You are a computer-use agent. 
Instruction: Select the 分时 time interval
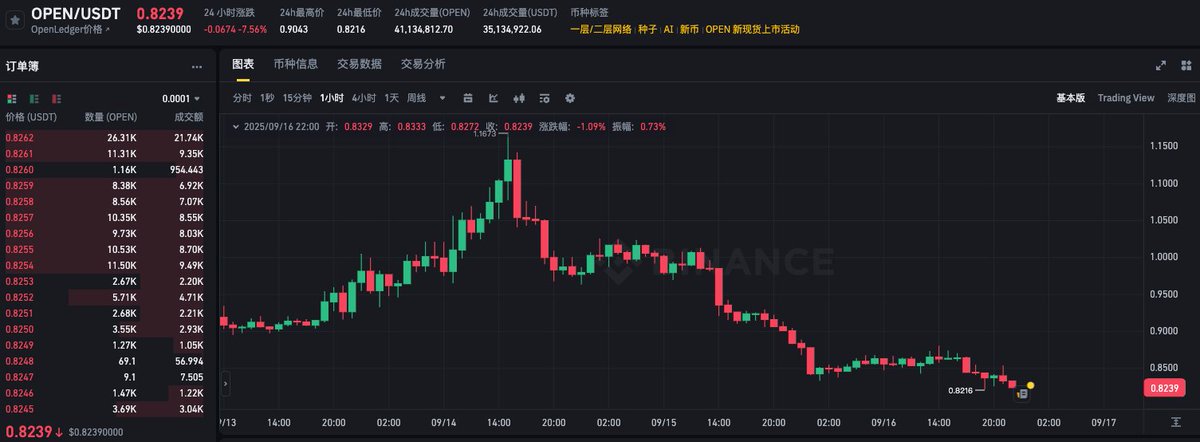point(242,98)
